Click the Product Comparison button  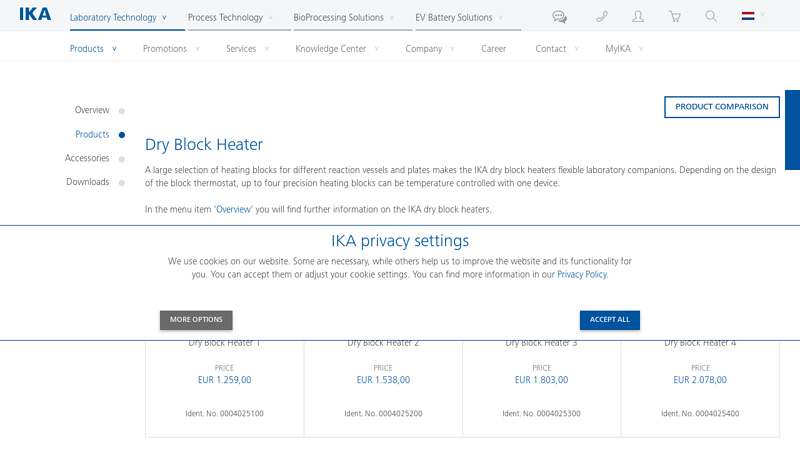(x=721, y=107)
